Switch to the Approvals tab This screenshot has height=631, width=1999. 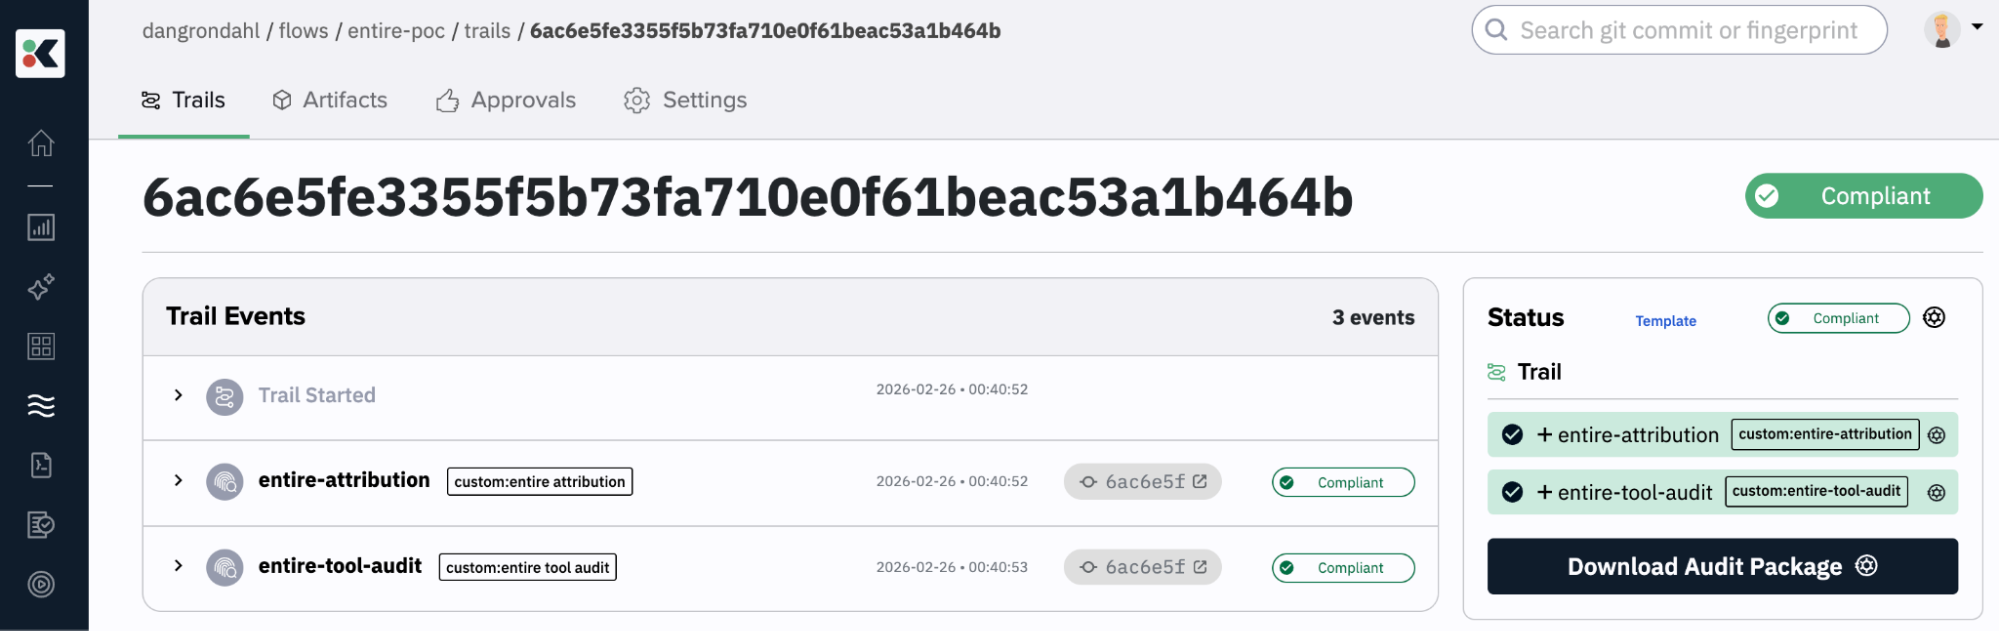(506, 100)
